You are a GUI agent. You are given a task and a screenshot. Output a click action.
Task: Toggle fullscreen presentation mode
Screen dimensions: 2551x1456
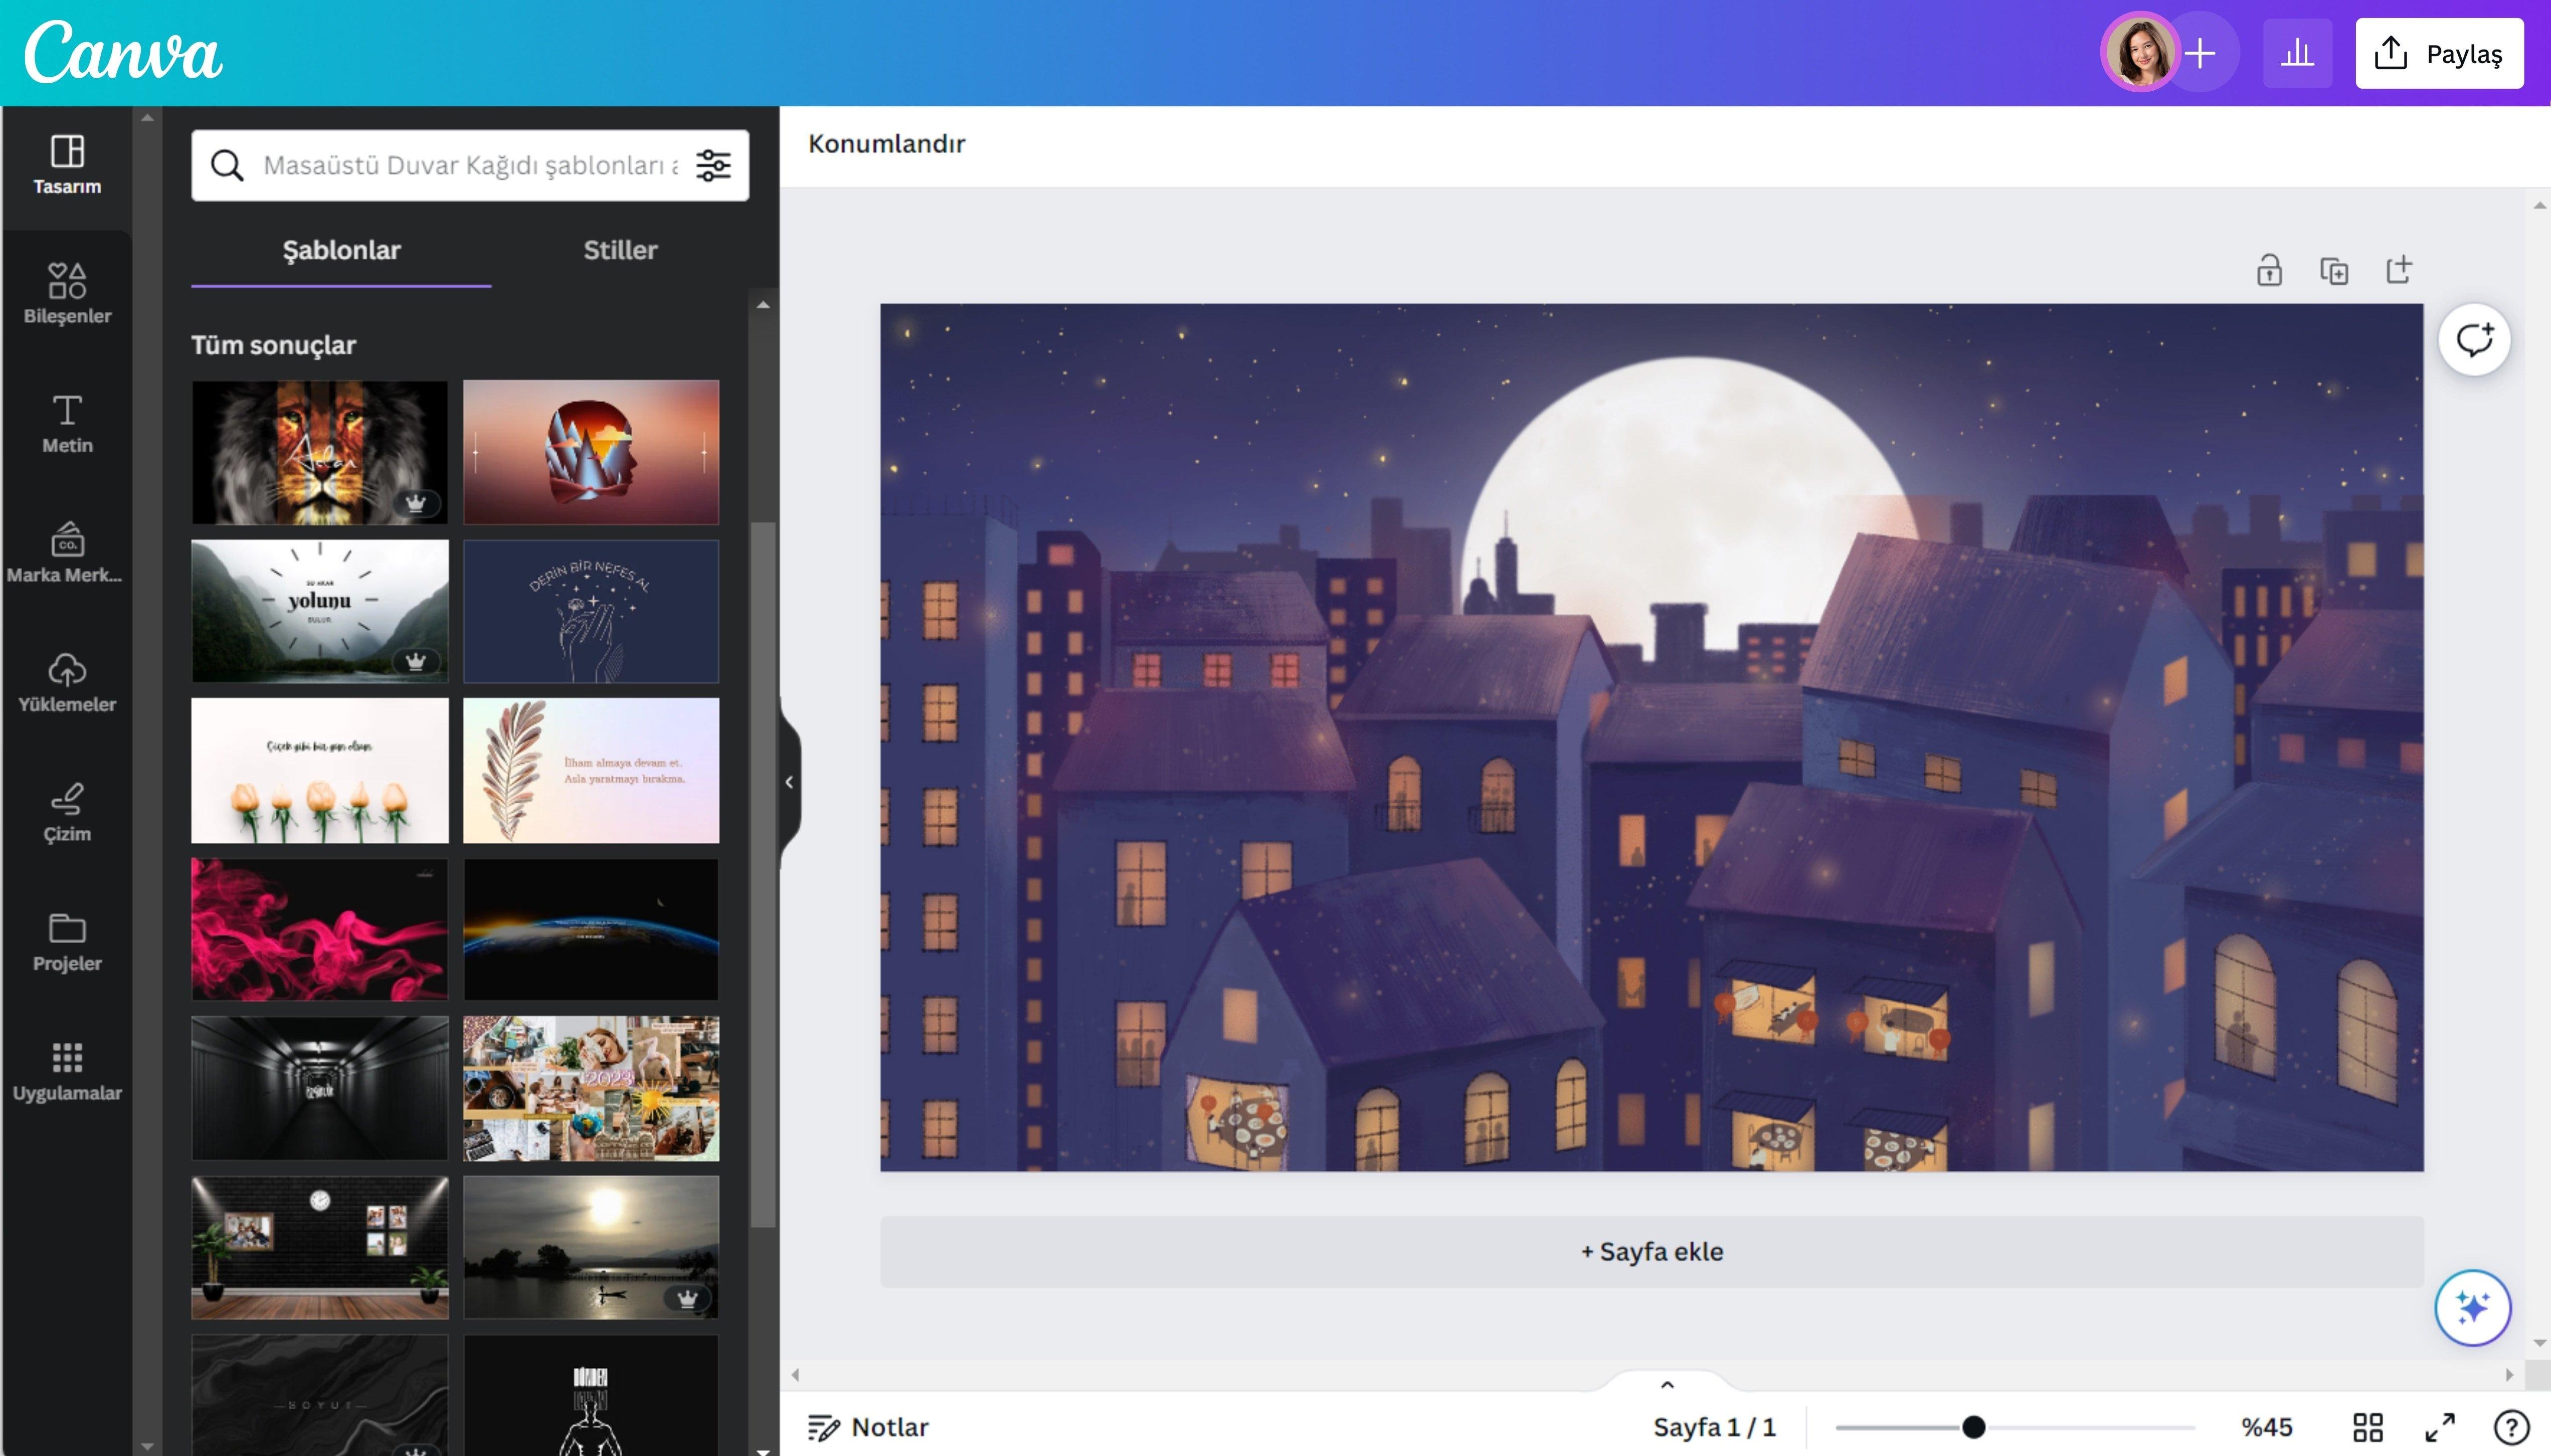(x=2440, y=1427)
